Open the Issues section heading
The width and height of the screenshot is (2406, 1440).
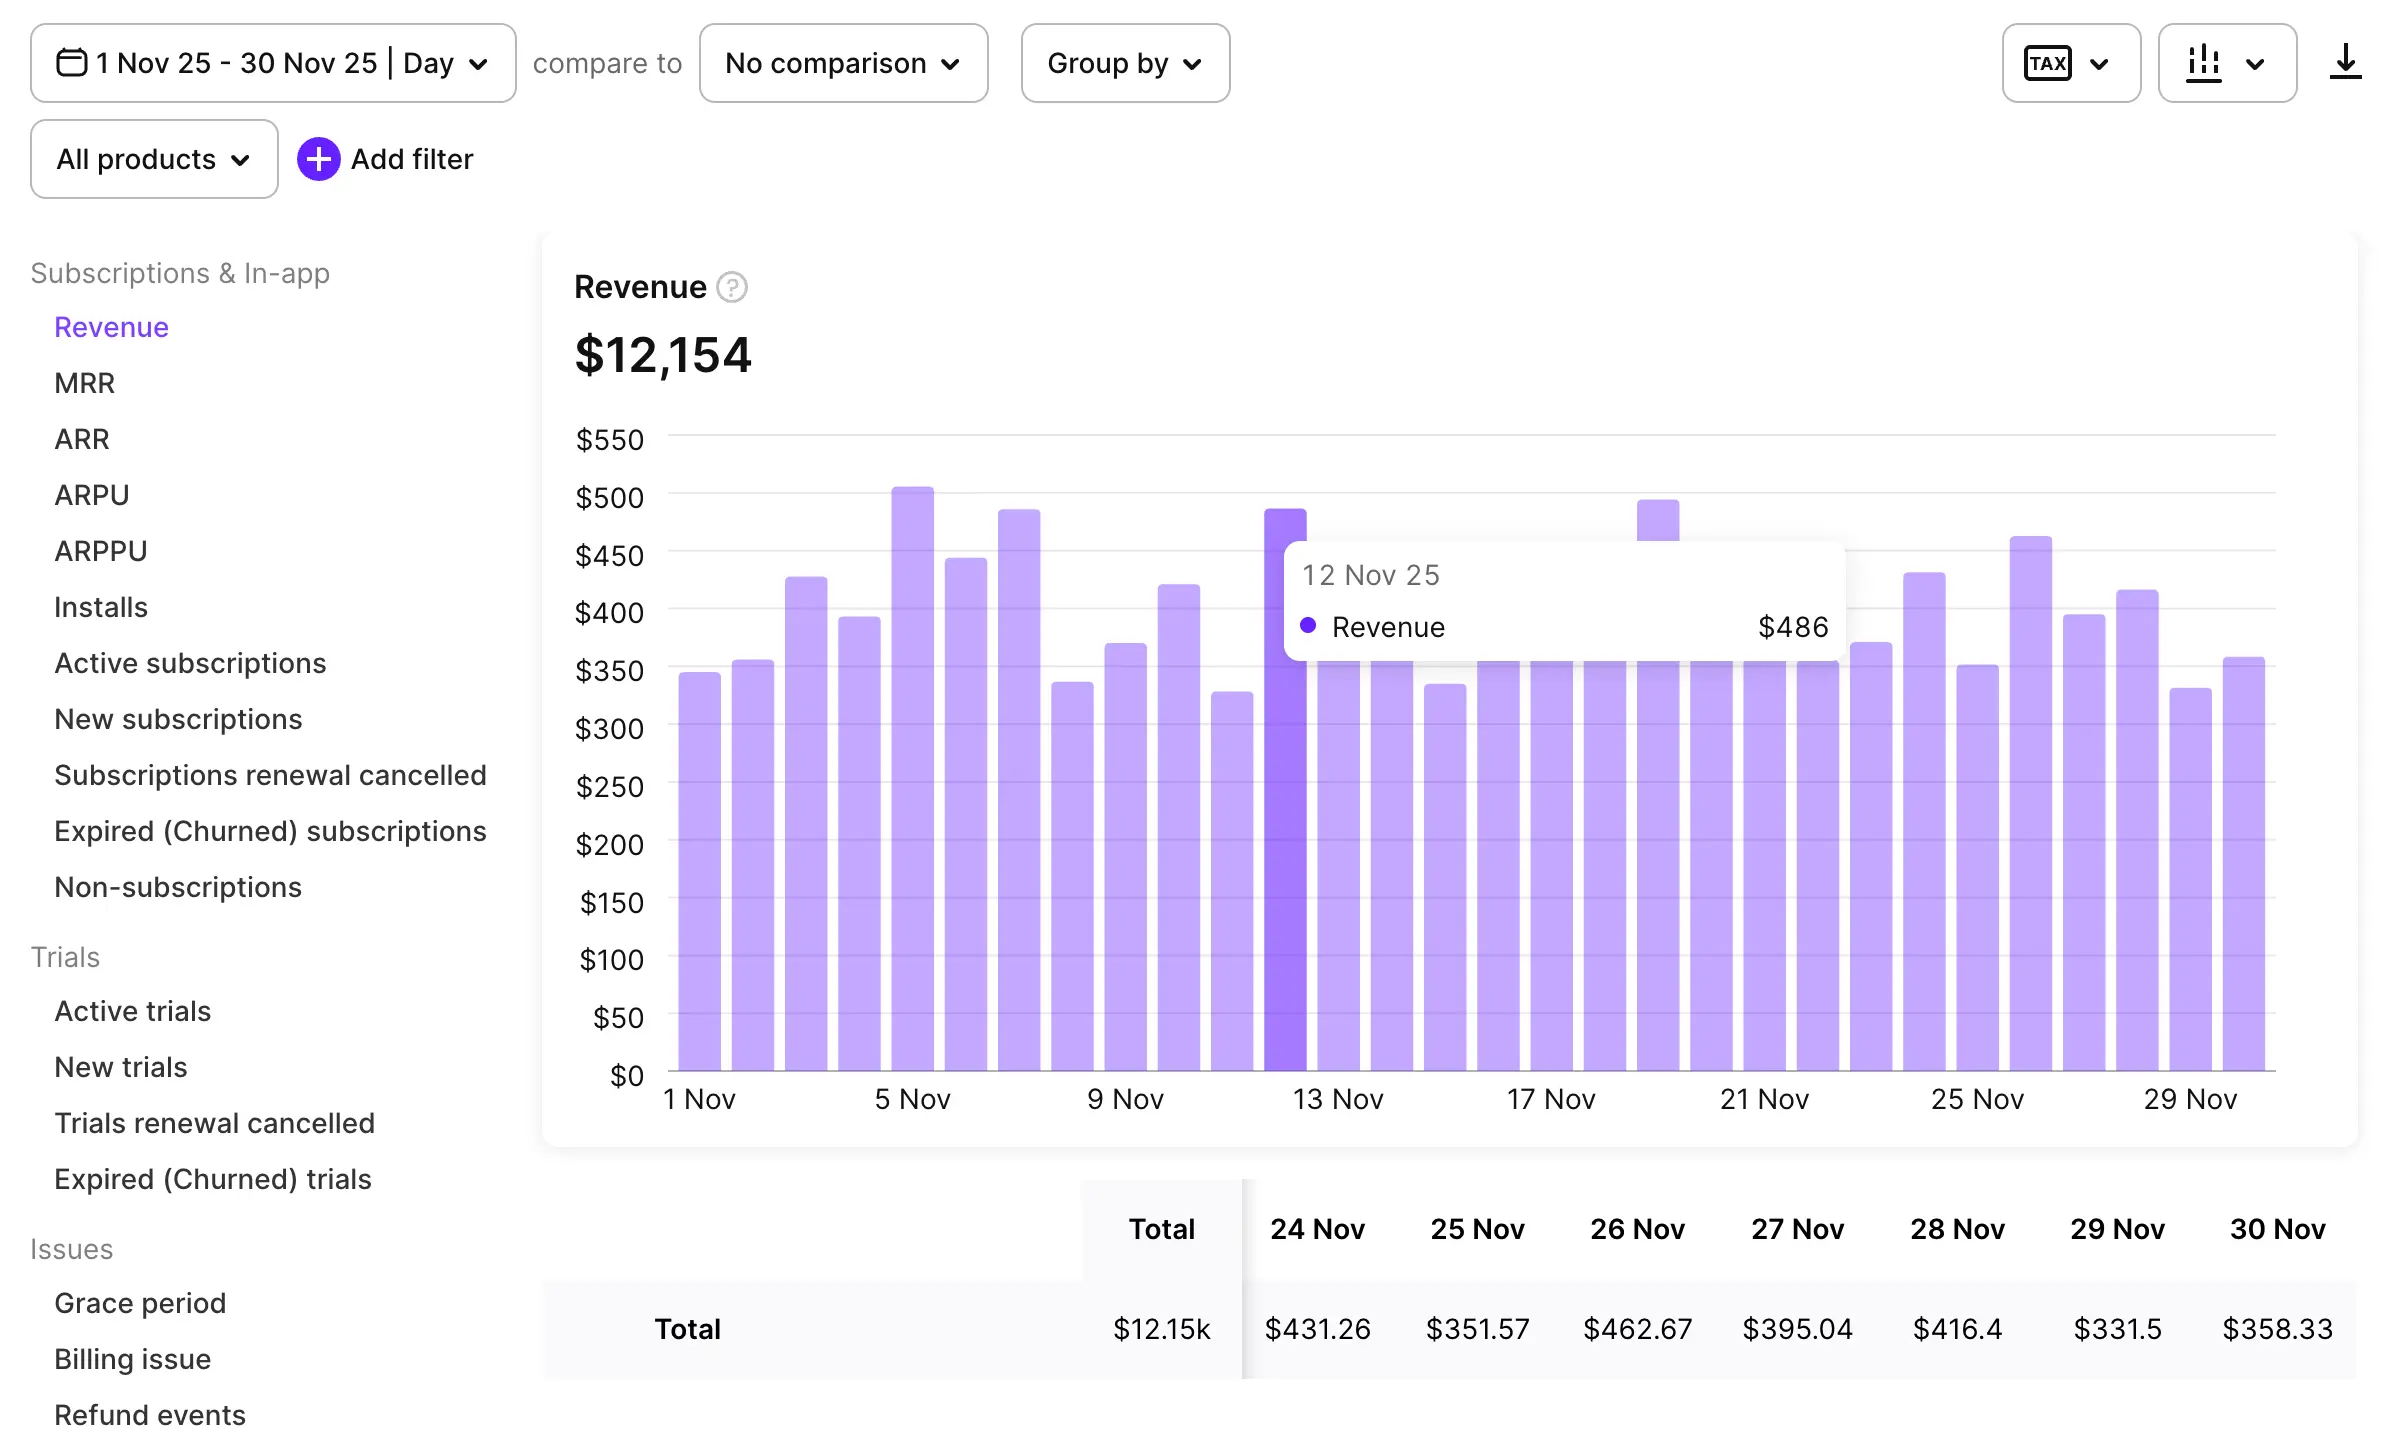72,1248
